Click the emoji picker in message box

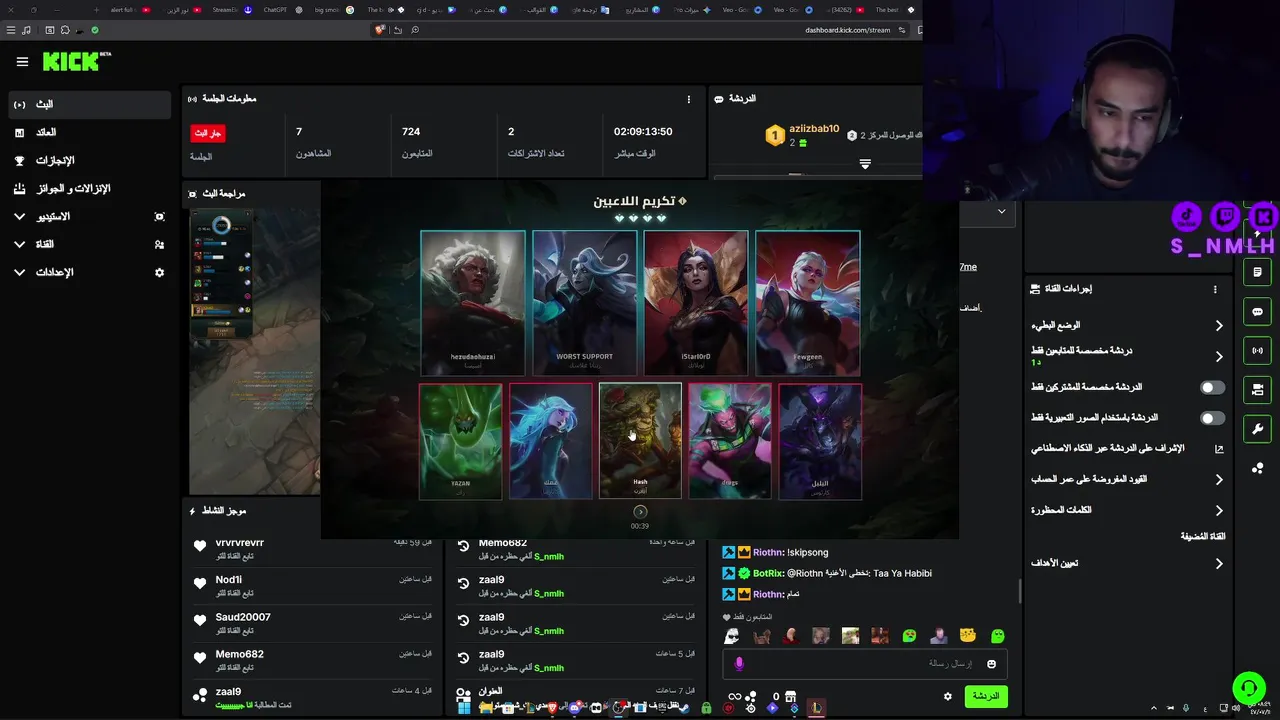[x=991, y=664]
